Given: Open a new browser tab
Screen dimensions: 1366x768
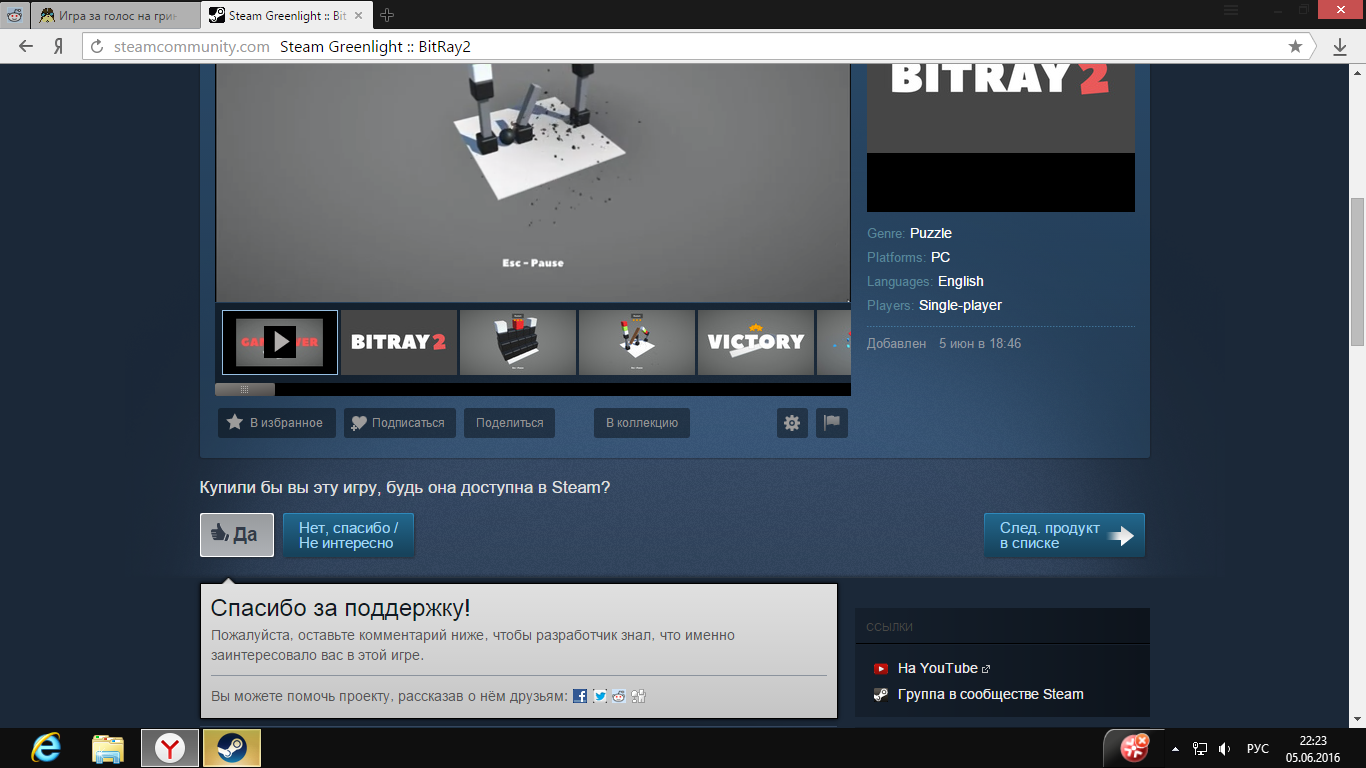Looking at the screenshot, I should 387,15.
